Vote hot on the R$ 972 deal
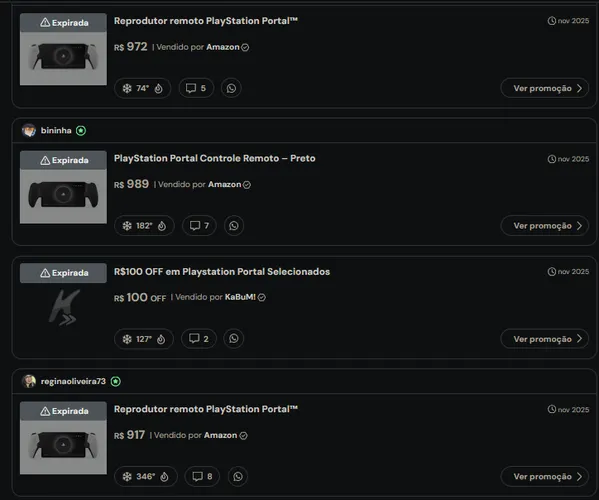The height and width of the screenshot is (500, 599). coord(159,89)
